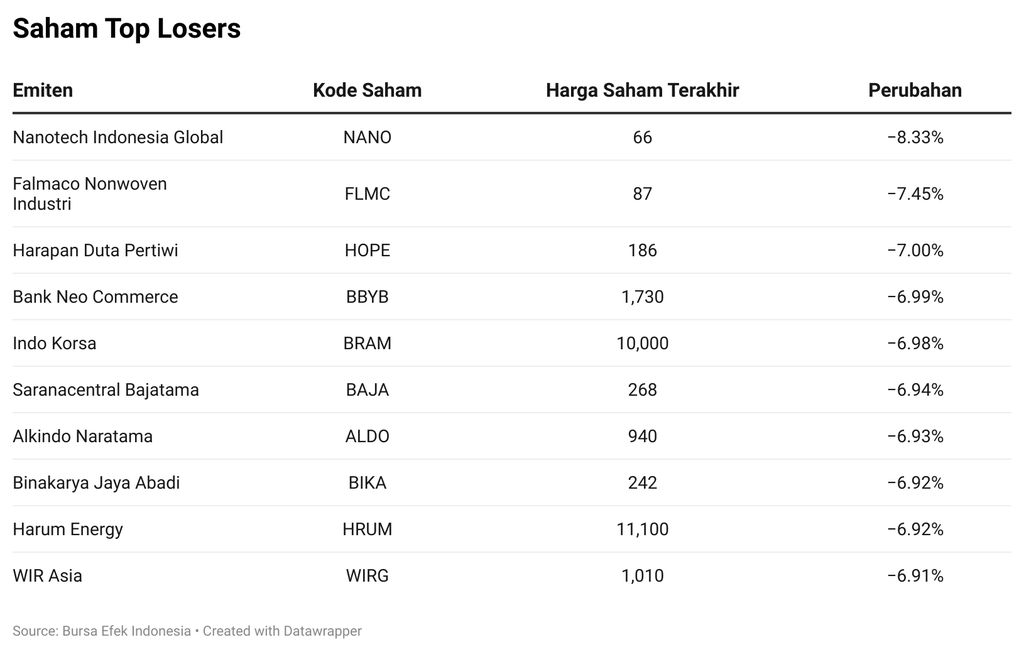1024x652 pixels.
Task: Select the Bank Neo Commerce emiten cell
Action: pyautogui.click(x=95, y=297)
